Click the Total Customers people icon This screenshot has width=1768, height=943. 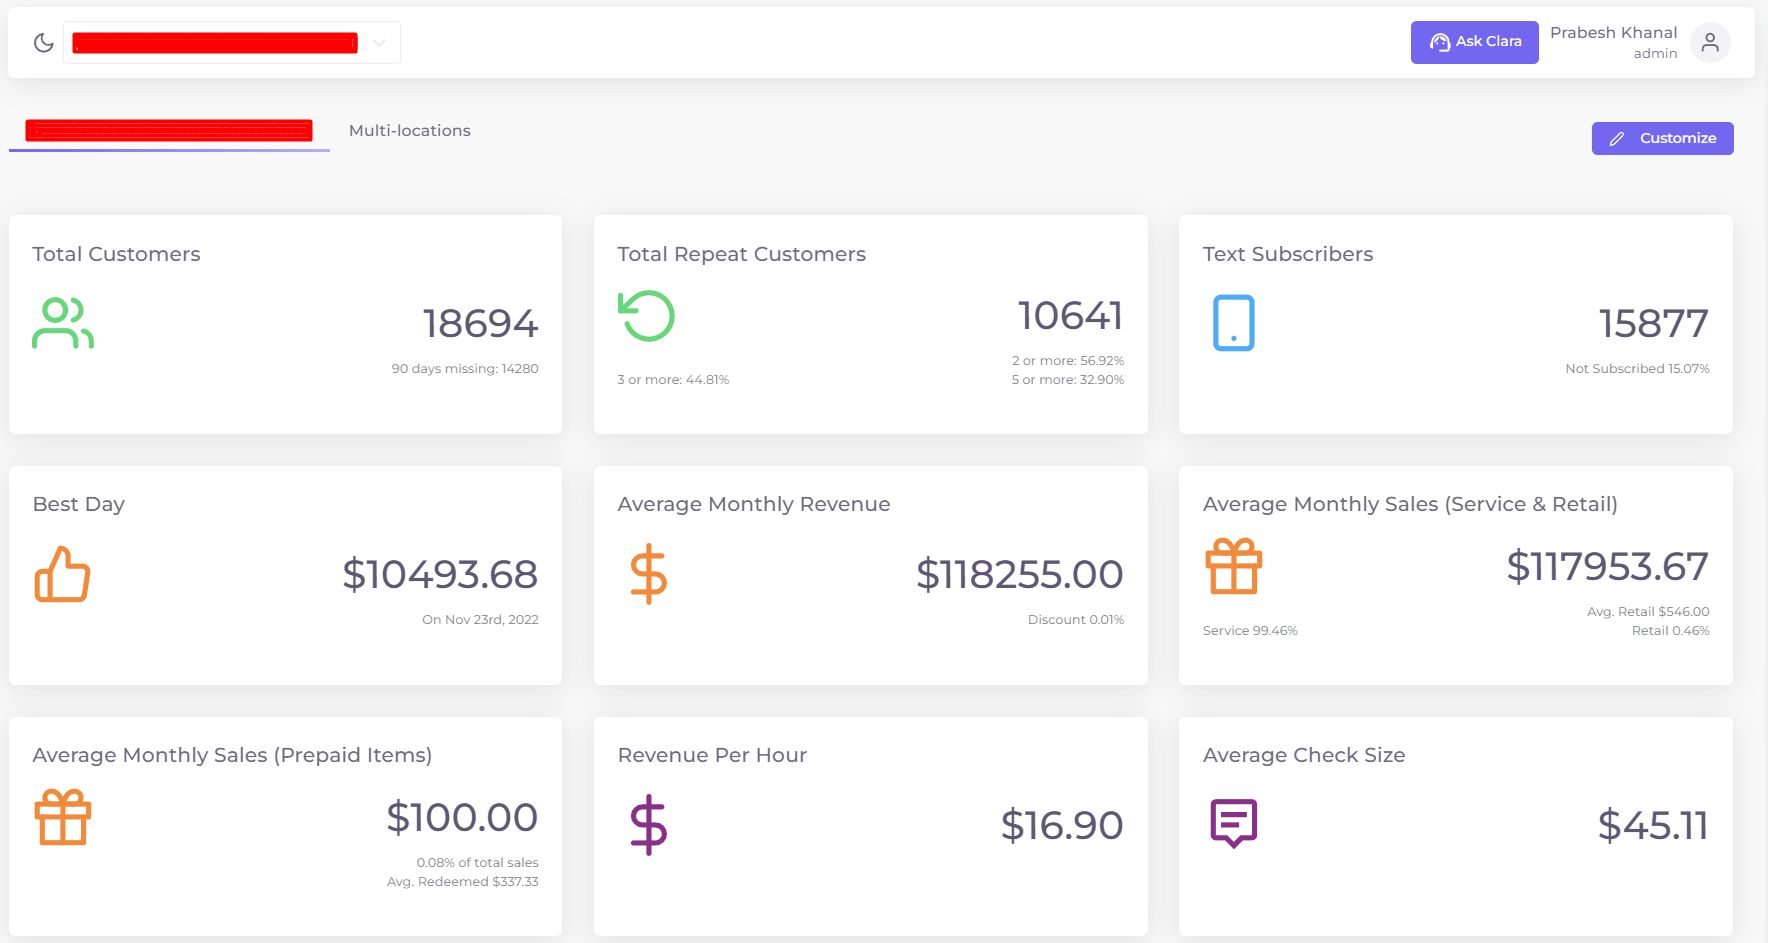click(x=63, y=322)
